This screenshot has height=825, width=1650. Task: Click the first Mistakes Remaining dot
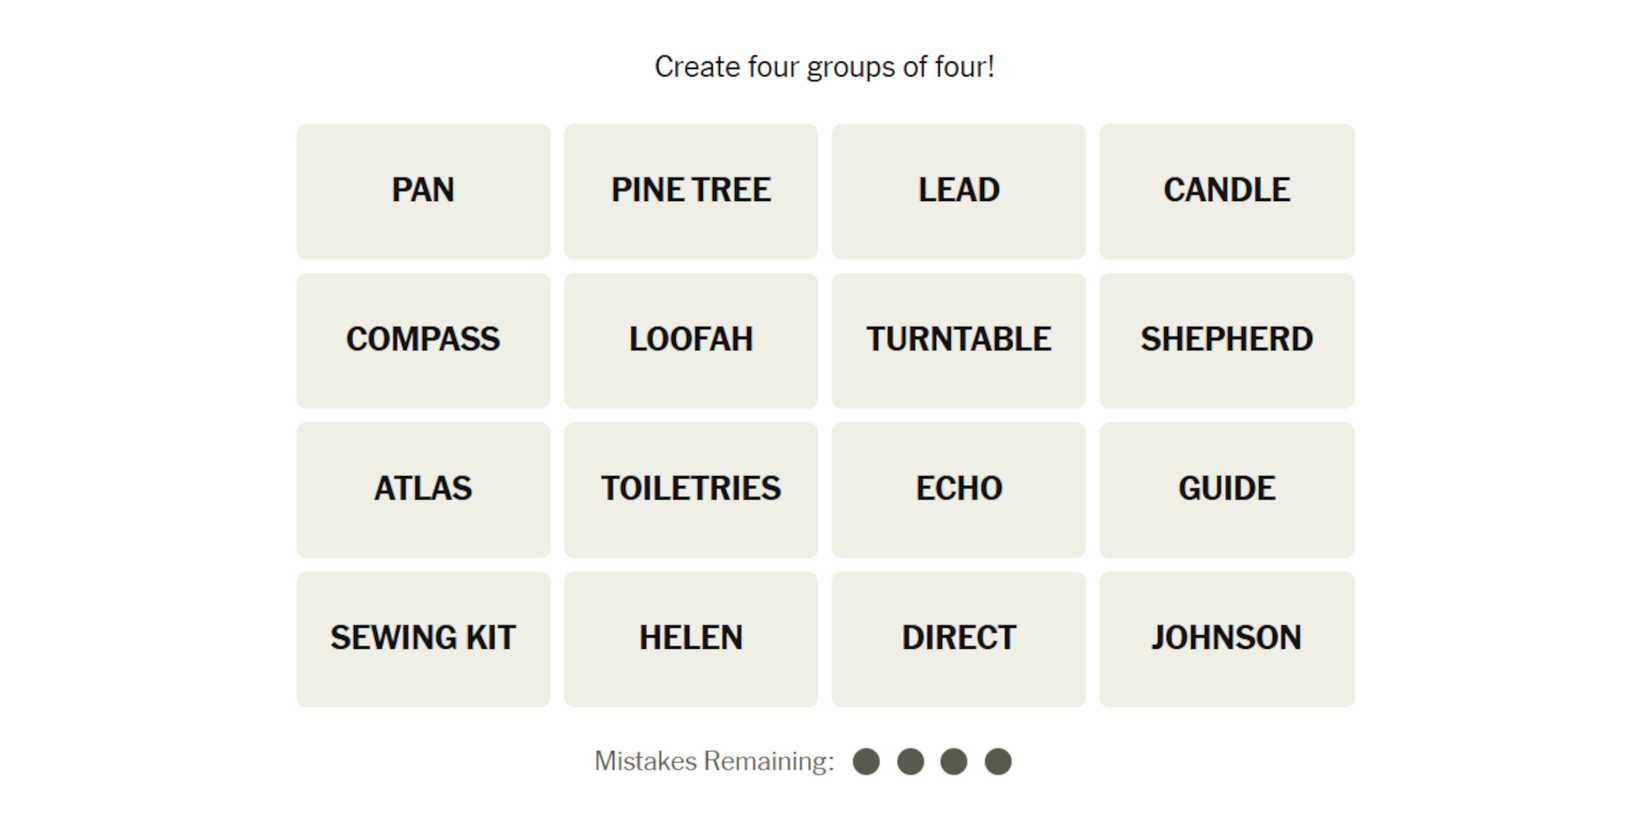pos(866,762)
